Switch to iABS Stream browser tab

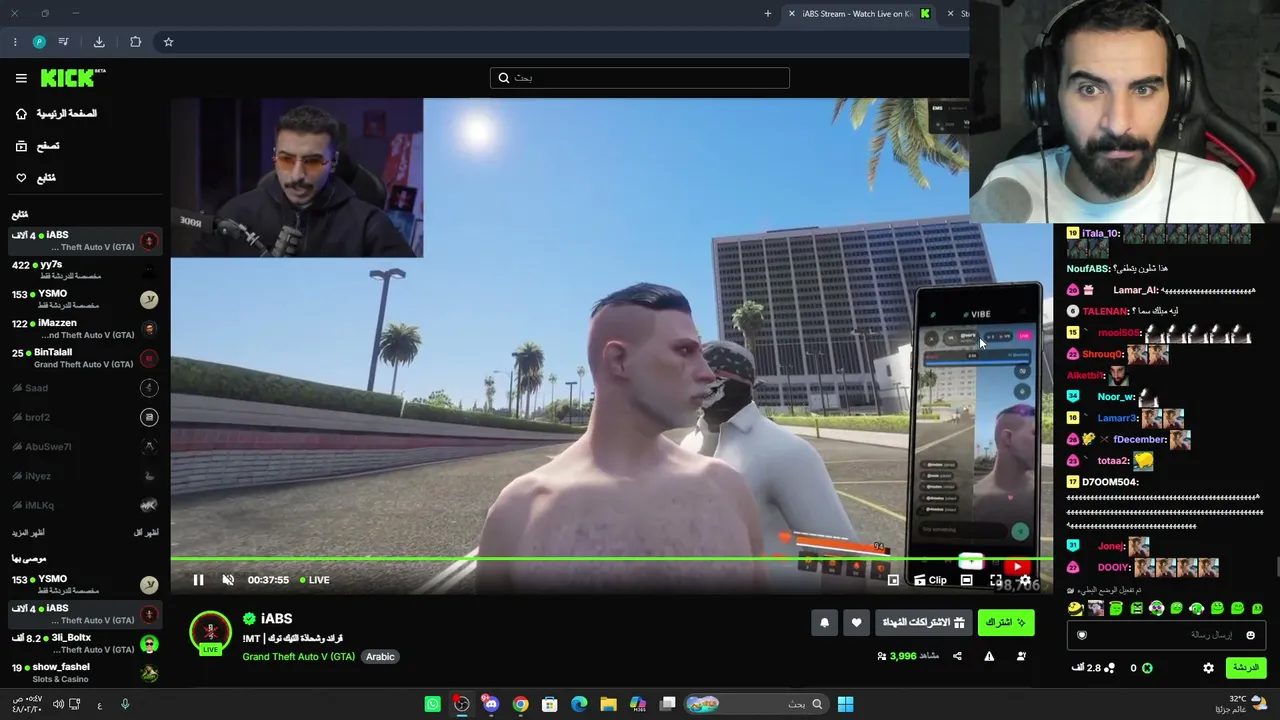pyautogui.click(x=856, y=14)
